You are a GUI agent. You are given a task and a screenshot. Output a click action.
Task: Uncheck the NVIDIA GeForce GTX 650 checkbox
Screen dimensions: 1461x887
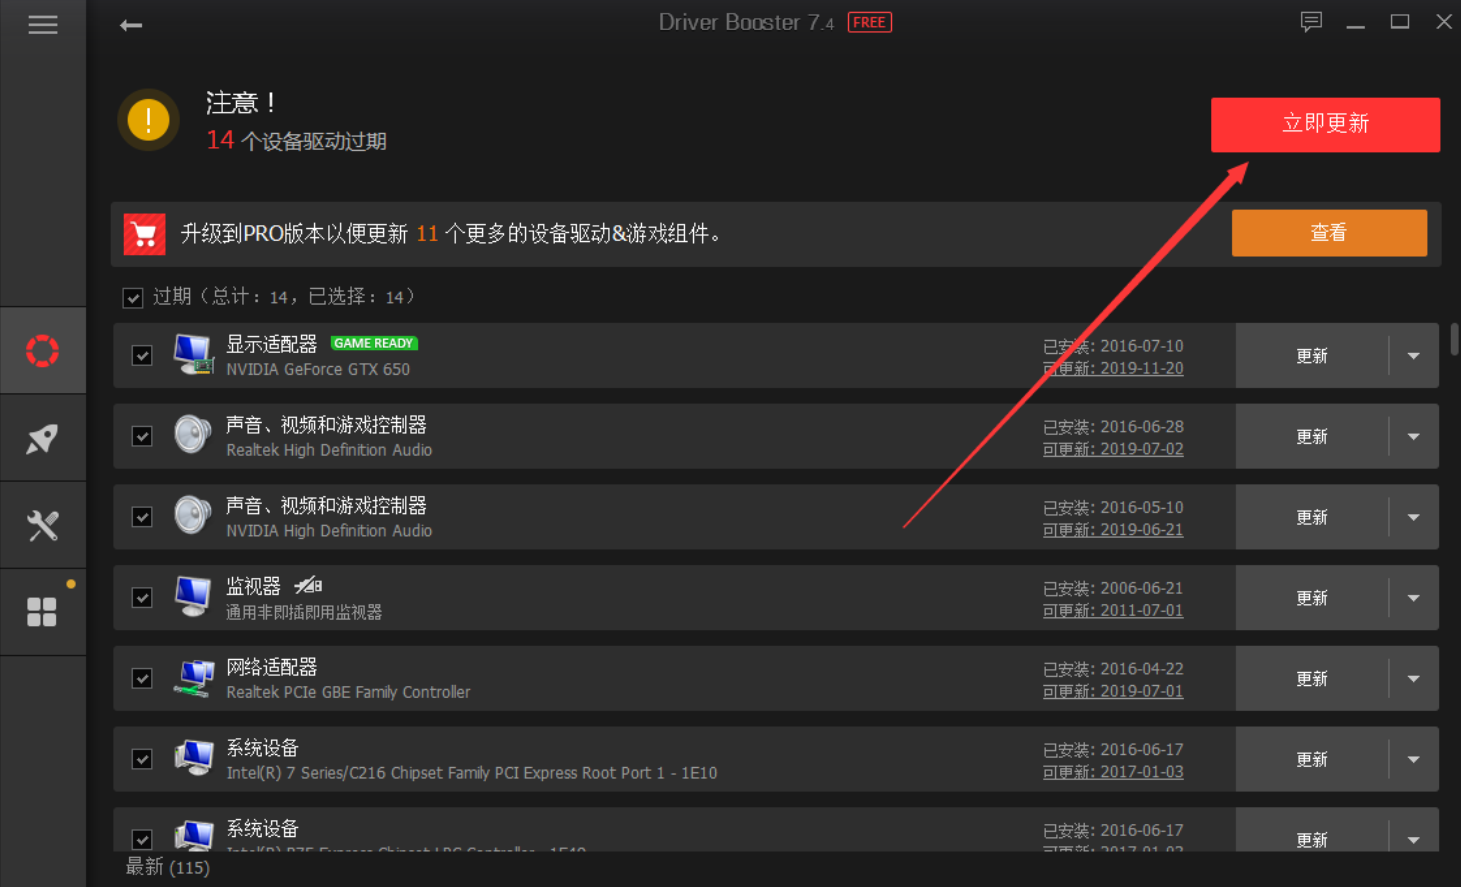pyautogui.click(x=142, y=356)
